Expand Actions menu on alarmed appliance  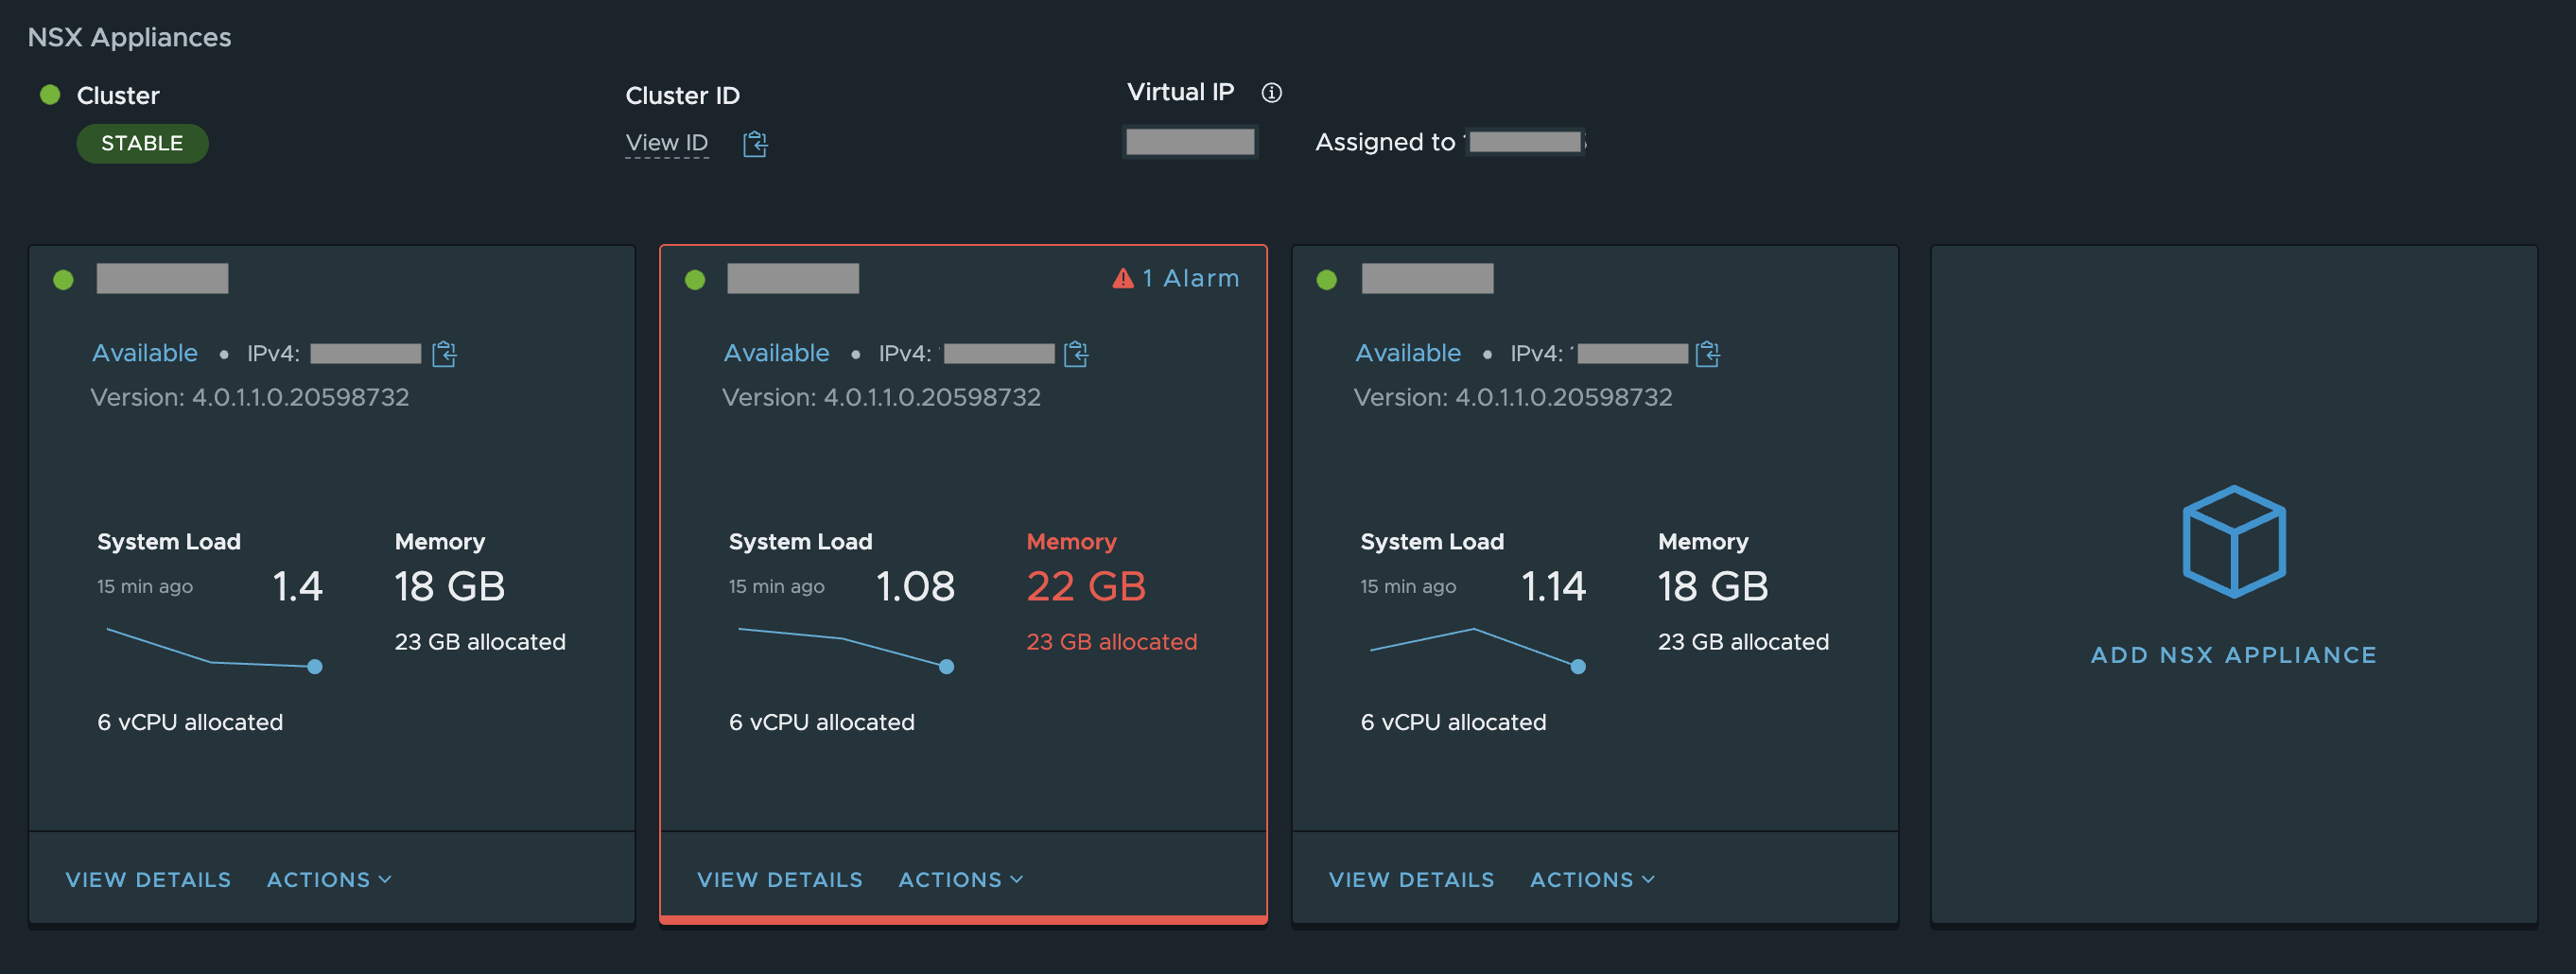point(960,879)
